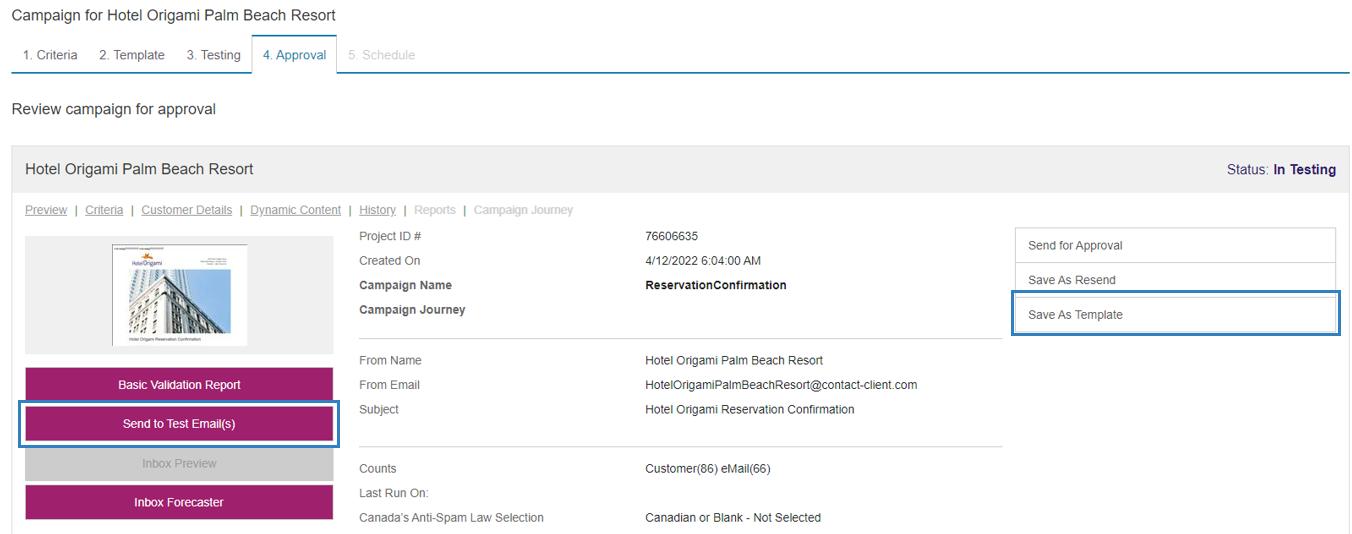Screen dimensions: 1352x534
Task: Open the Criteria link under campaign header
Action: [104, 210]
